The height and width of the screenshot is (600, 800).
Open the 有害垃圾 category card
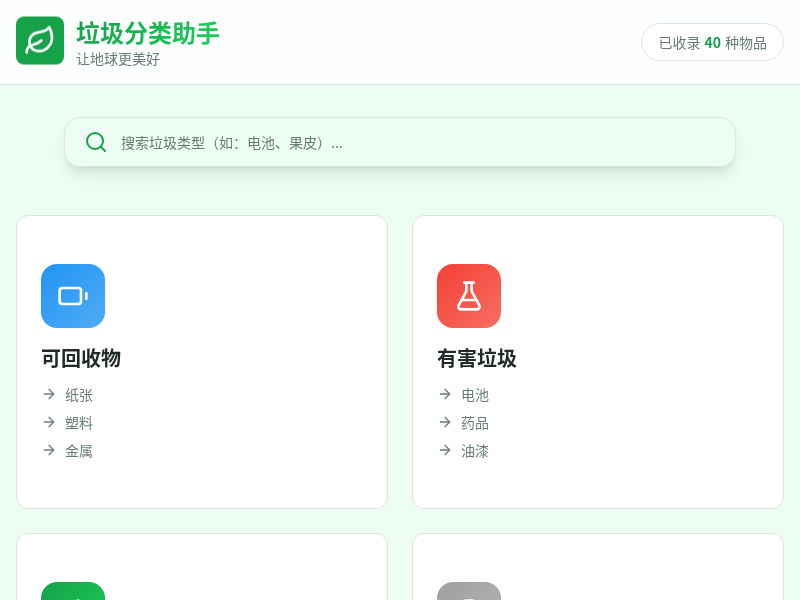597,361
